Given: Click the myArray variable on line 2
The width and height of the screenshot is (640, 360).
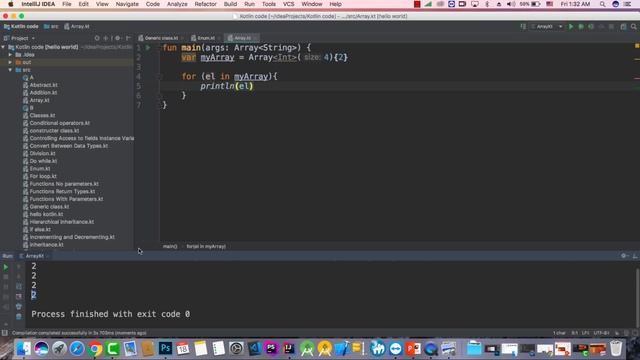Looking at the screenshot, I should click(217, 58).
